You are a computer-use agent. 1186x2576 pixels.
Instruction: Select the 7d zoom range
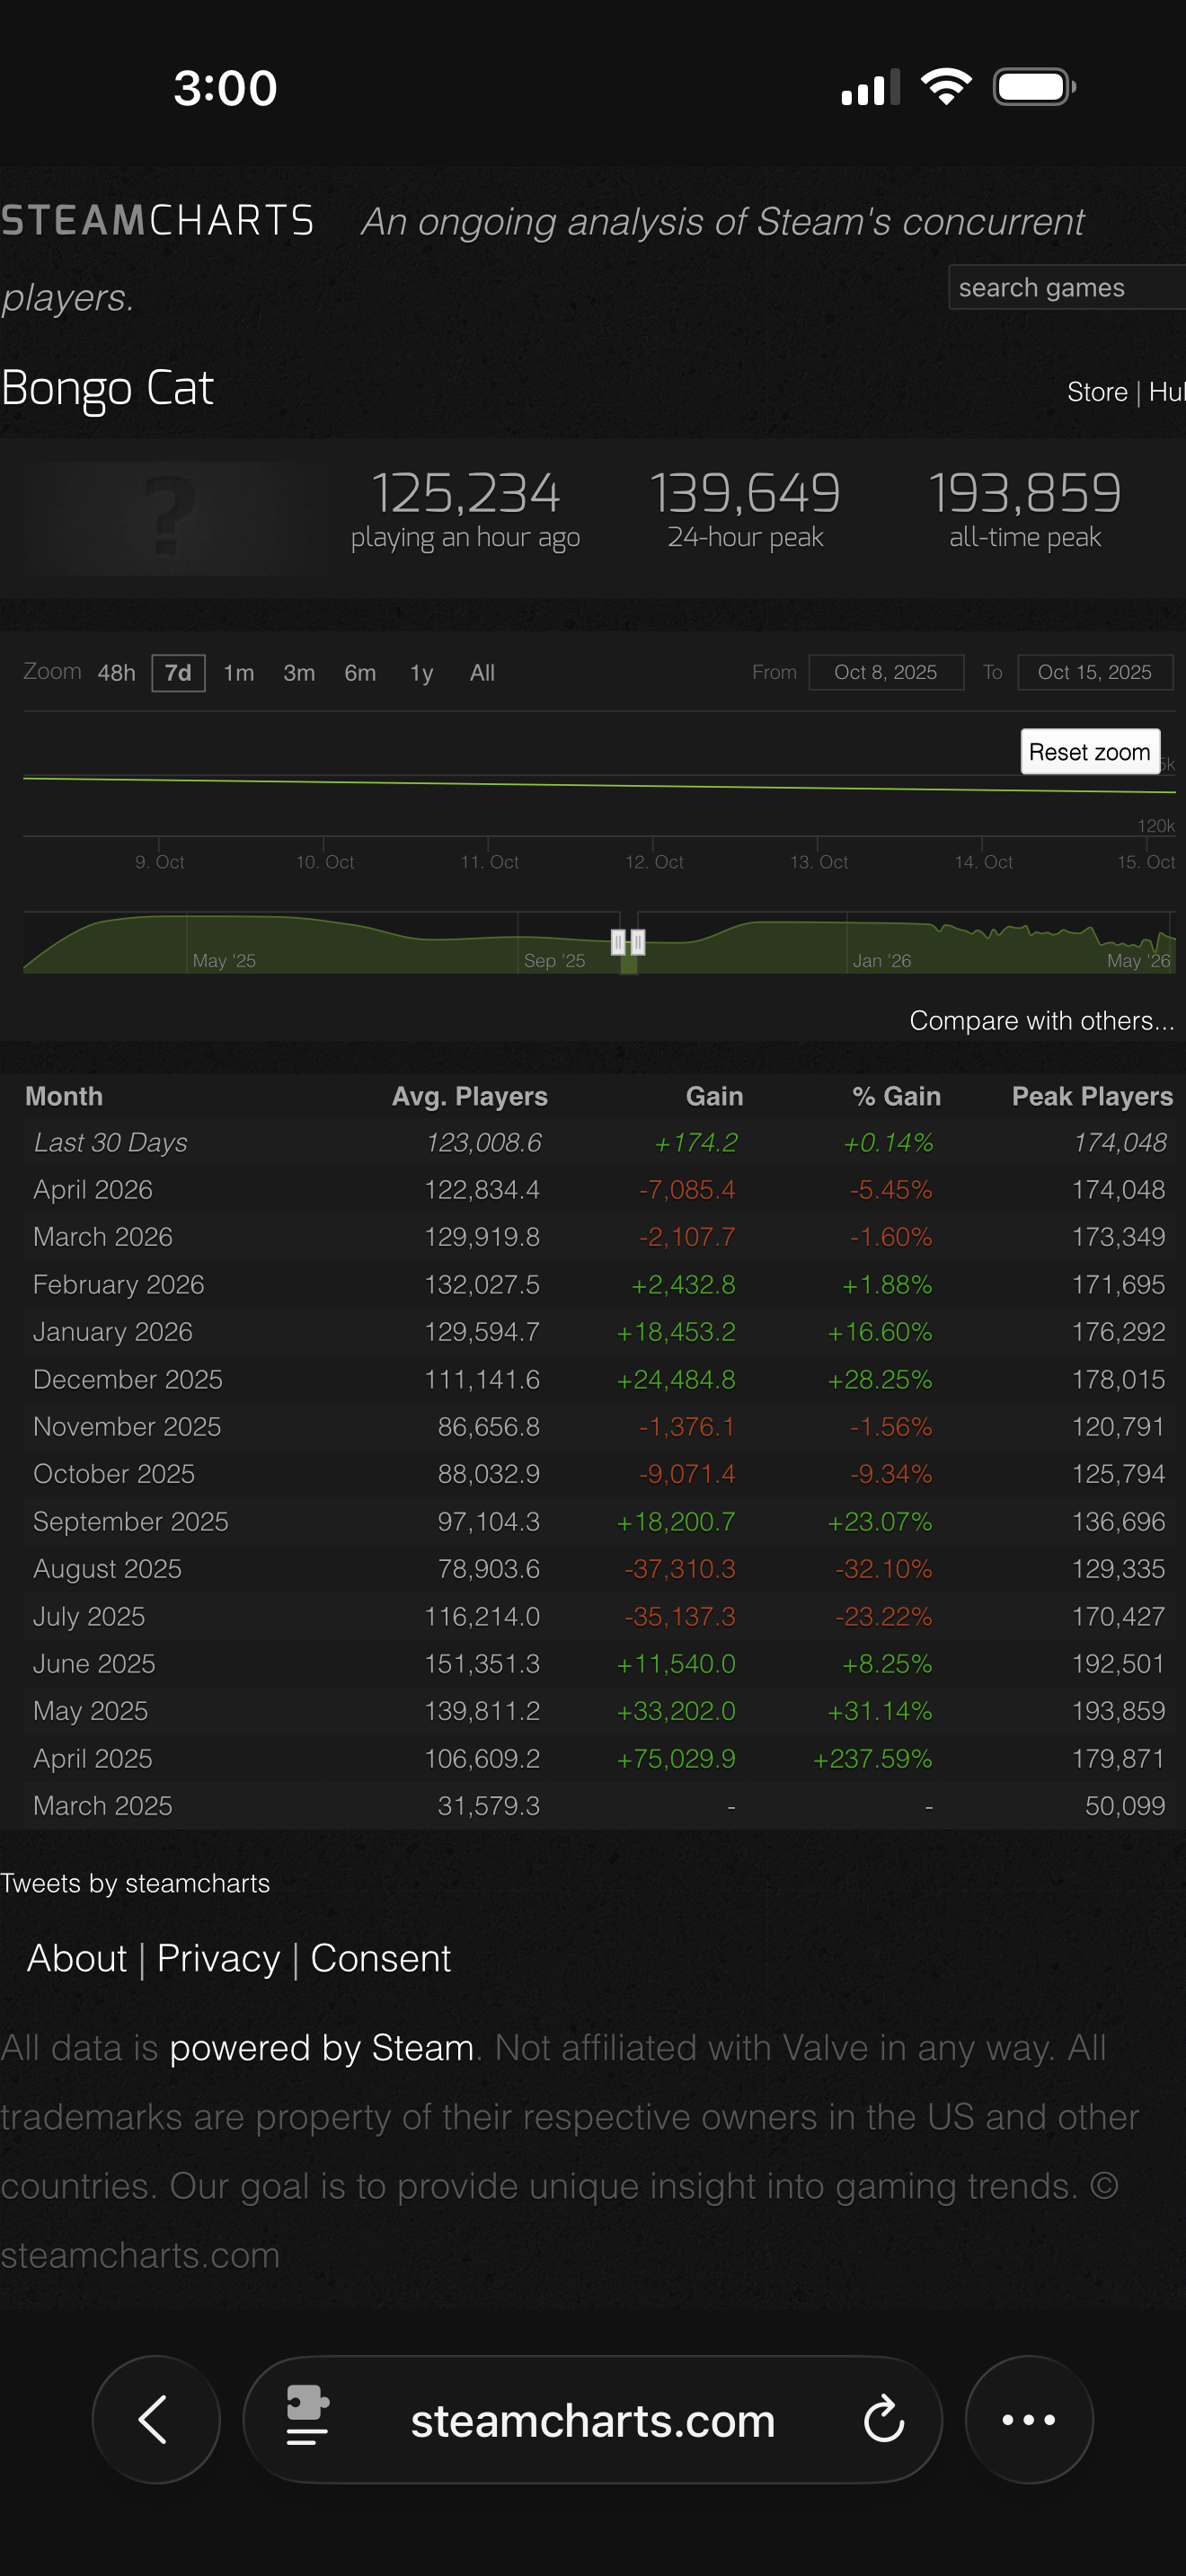(178, 673)
